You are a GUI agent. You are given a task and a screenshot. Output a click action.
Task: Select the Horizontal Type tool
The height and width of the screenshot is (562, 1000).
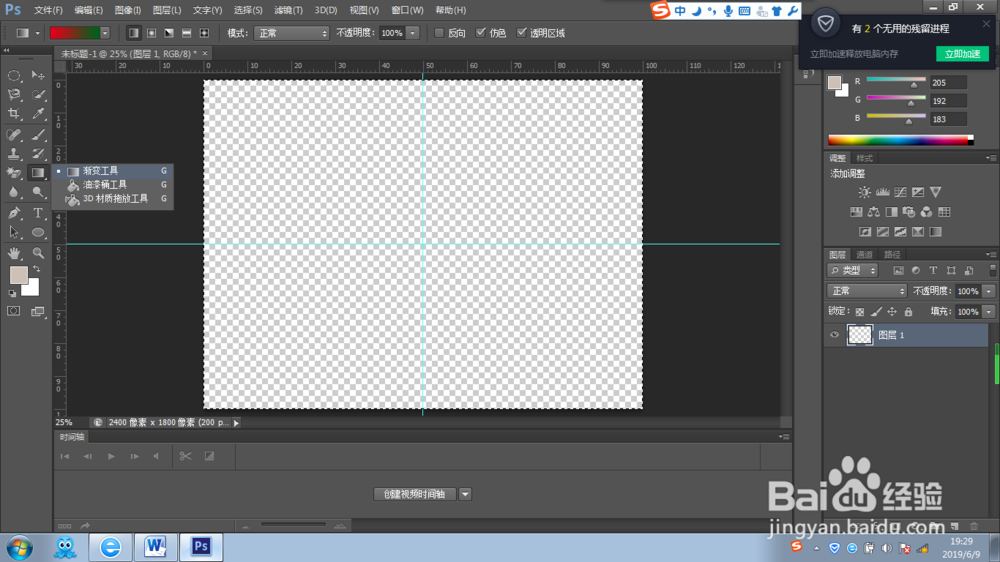pos(38,213)
